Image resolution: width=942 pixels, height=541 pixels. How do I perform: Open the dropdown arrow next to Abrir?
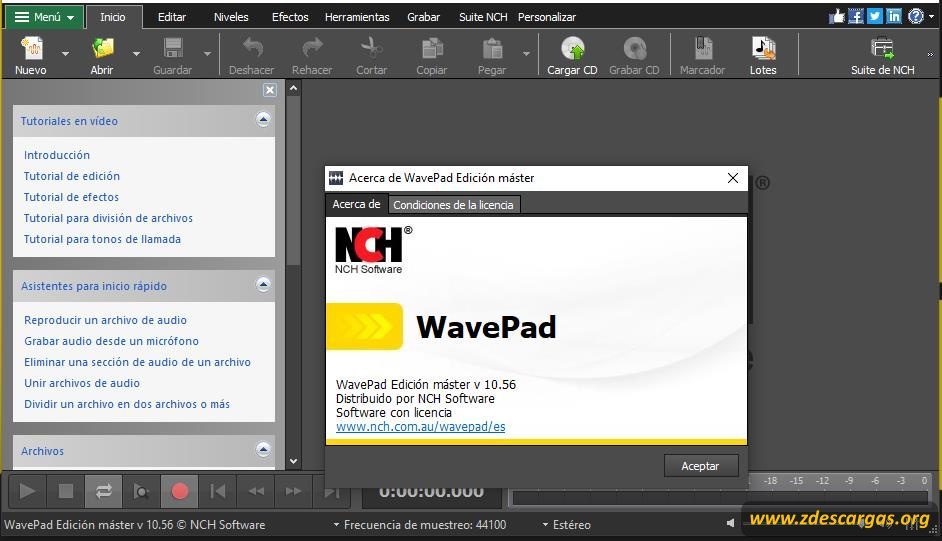(136, 54)
